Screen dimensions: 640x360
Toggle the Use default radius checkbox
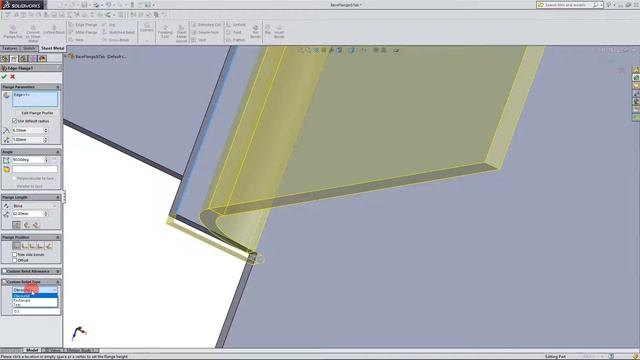pyautogui.click(x=15, y=121)
